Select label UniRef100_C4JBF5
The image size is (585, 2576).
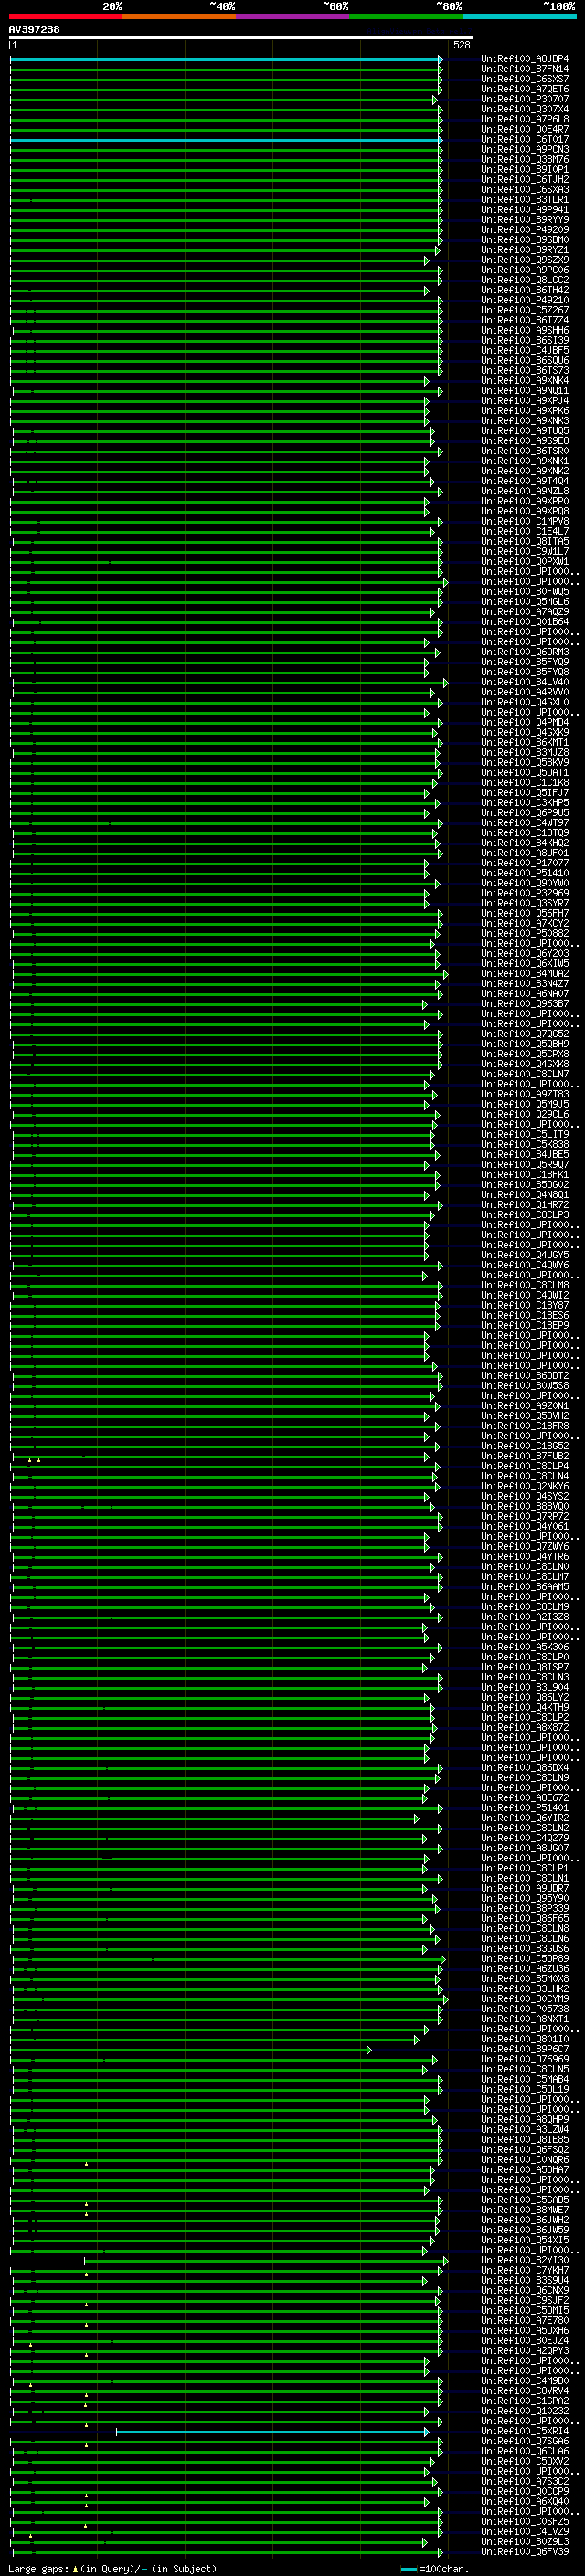[x=524, y=350]
